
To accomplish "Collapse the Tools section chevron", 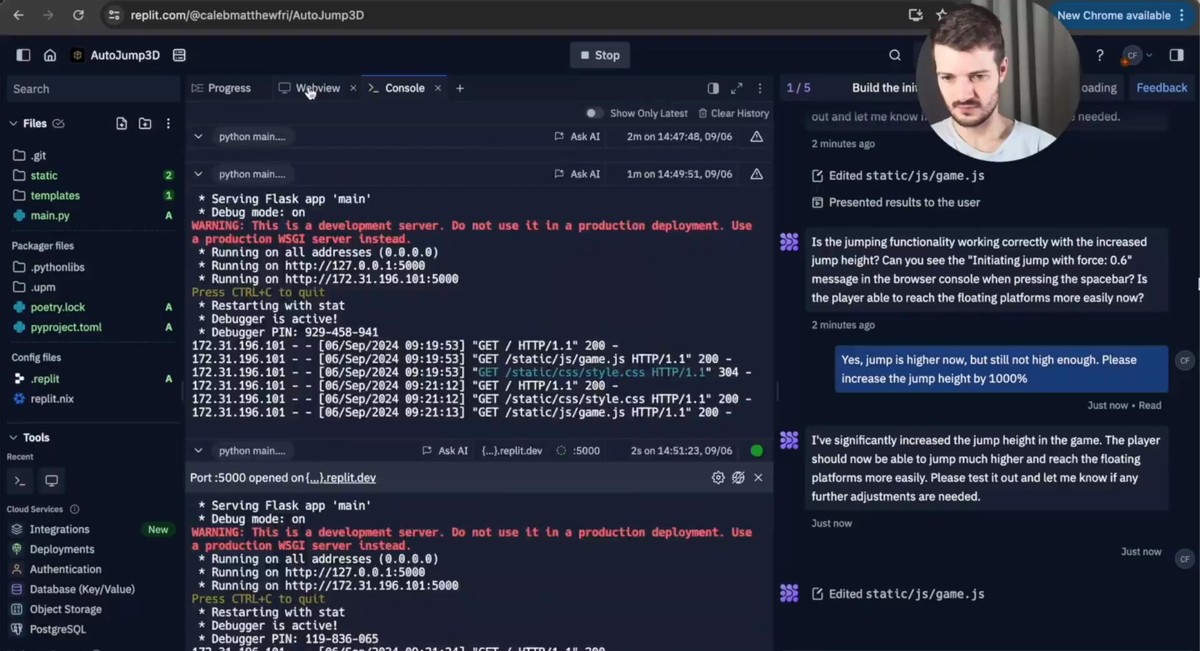I will [x=13, y=438].
